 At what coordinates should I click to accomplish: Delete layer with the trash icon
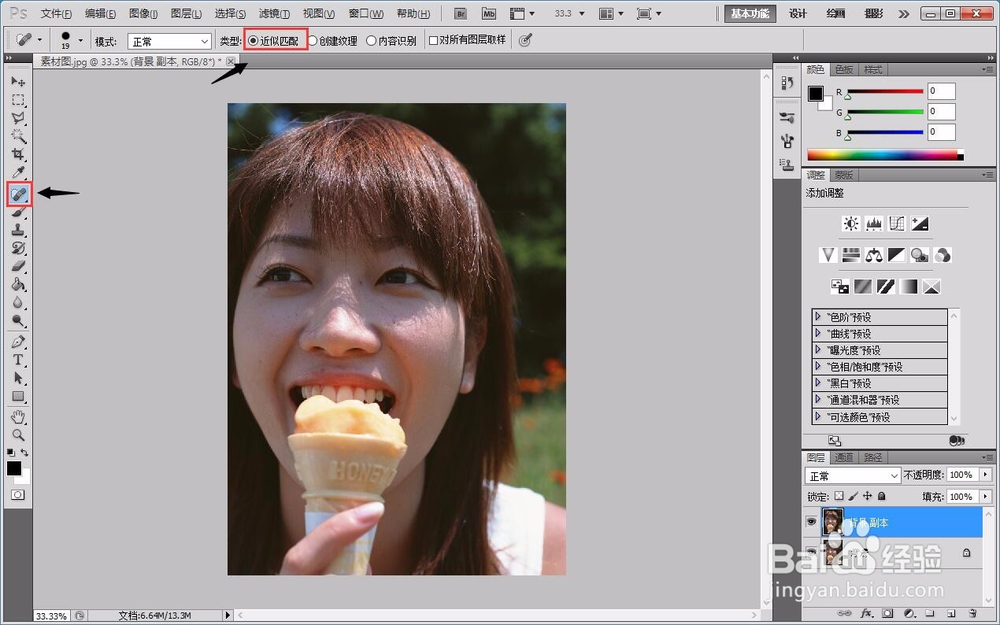pos(972,614)
